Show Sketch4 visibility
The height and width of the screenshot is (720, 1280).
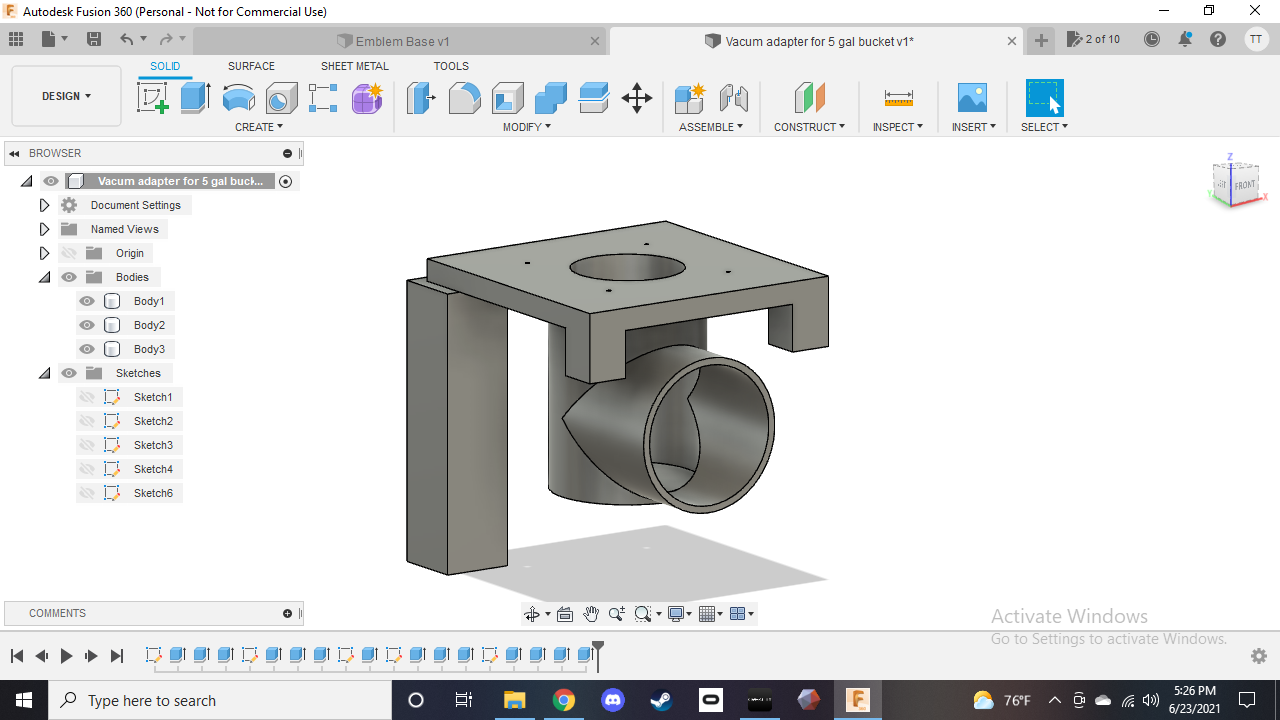click(87, 469)
